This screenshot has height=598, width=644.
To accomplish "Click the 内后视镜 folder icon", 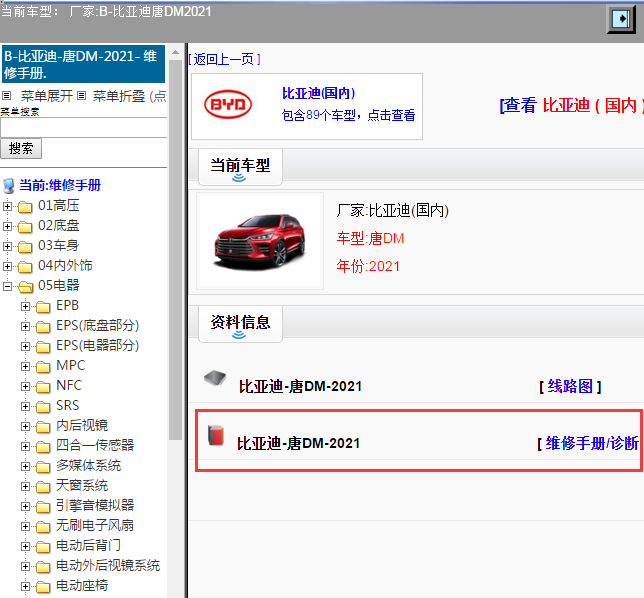I will click(43, 427).
